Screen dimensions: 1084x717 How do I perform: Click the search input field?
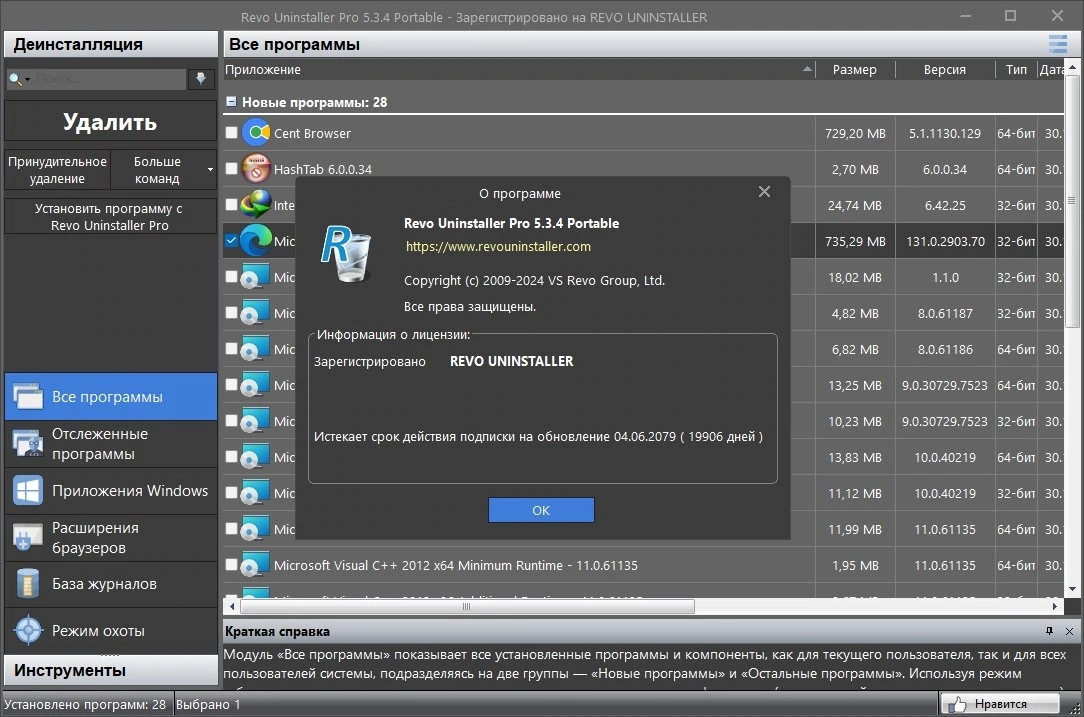click(109, 79)
